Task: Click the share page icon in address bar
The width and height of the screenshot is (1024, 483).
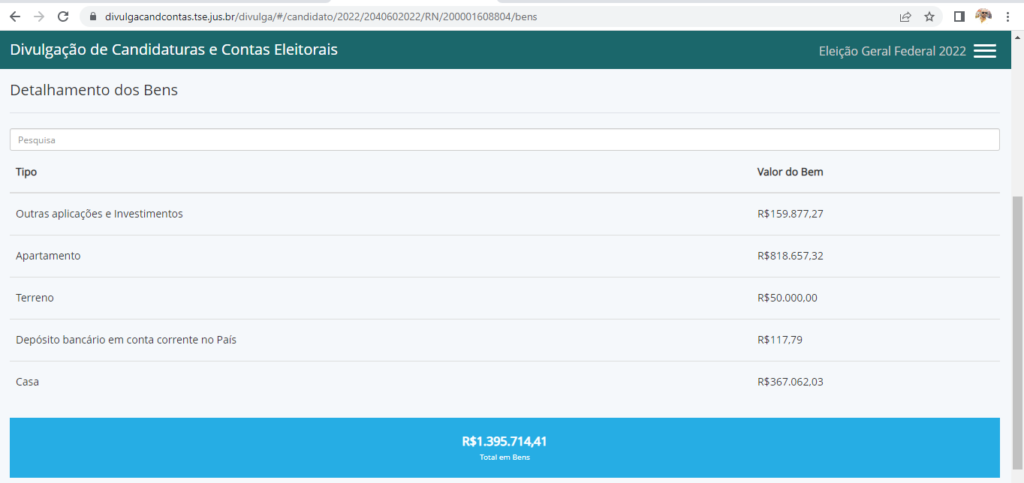Action: [905, 16]
